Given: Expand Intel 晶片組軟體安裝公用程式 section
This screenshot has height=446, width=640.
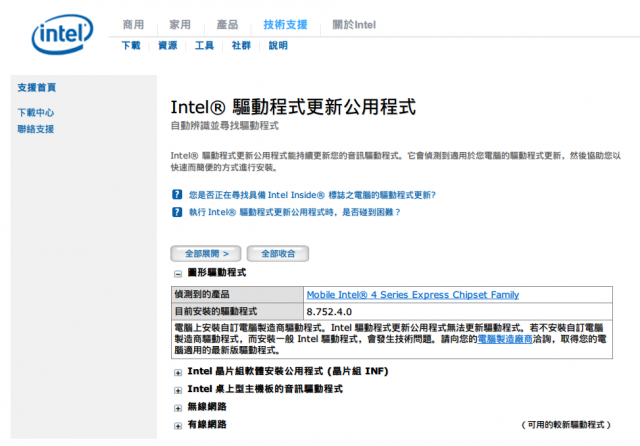Looking at the screenshot, I should point(178,373).
